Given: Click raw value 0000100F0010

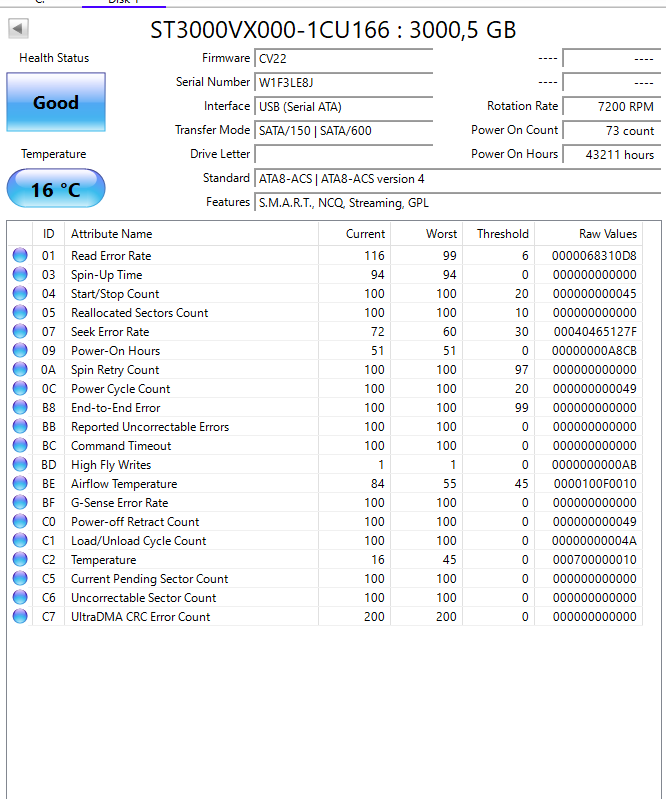Looking at the screenshot, I should click(595, 484).
